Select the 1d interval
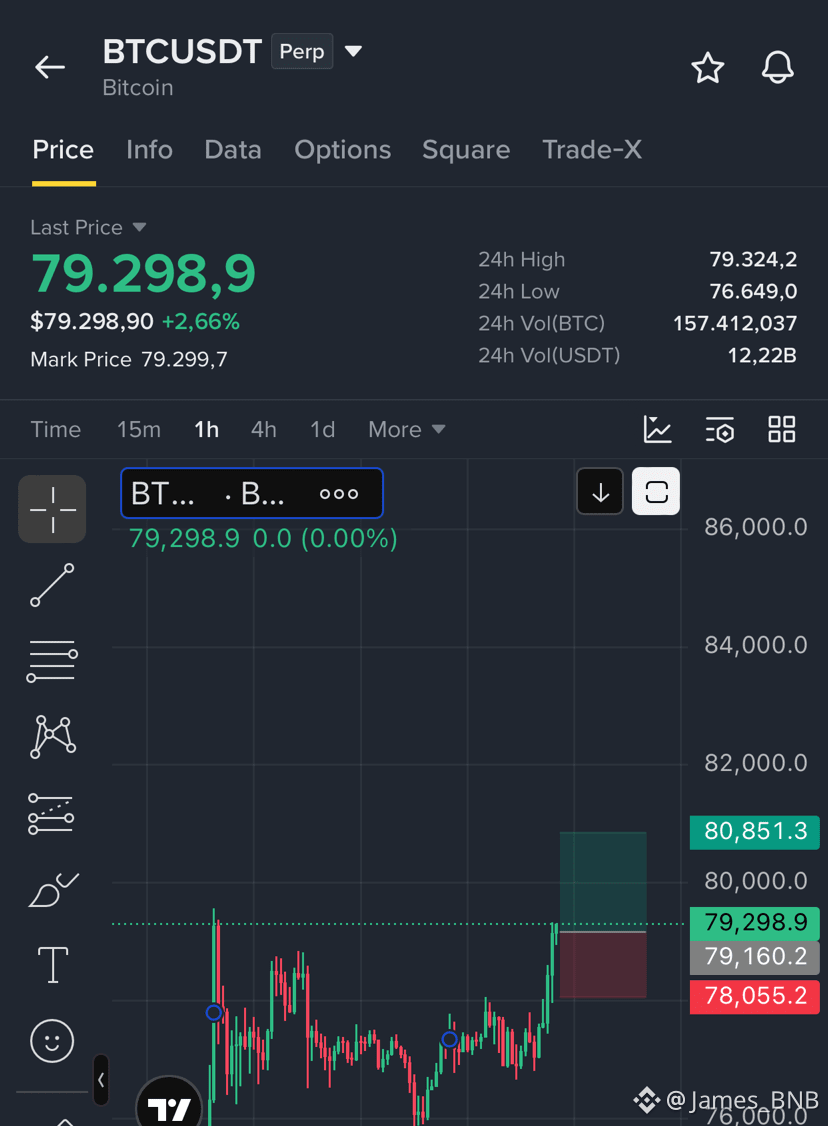 coord(322,429)
